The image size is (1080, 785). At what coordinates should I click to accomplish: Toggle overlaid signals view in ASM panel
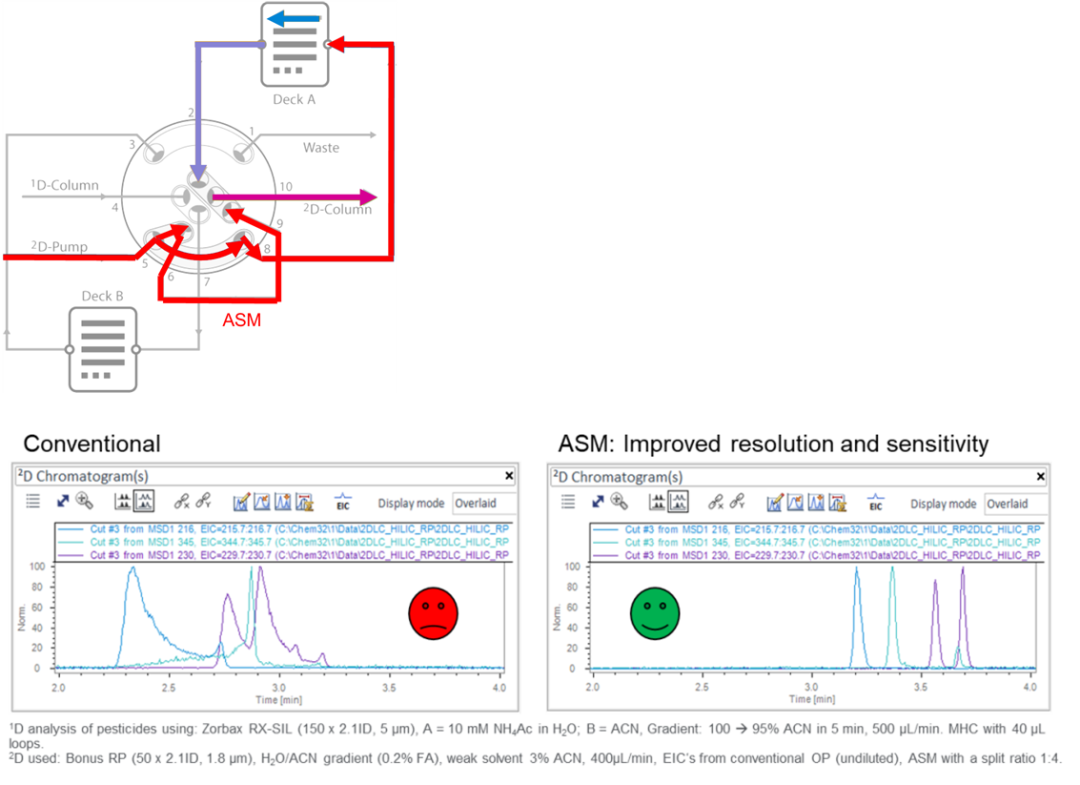[678, 502]
